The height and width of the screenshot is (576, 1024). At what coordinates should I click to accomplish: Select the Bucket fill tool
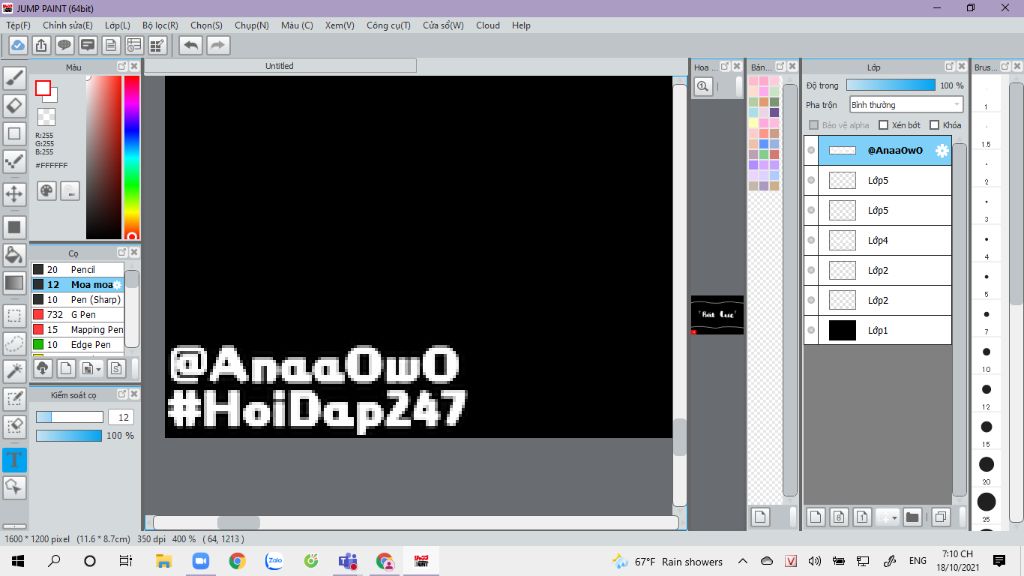tap(14, 255)
